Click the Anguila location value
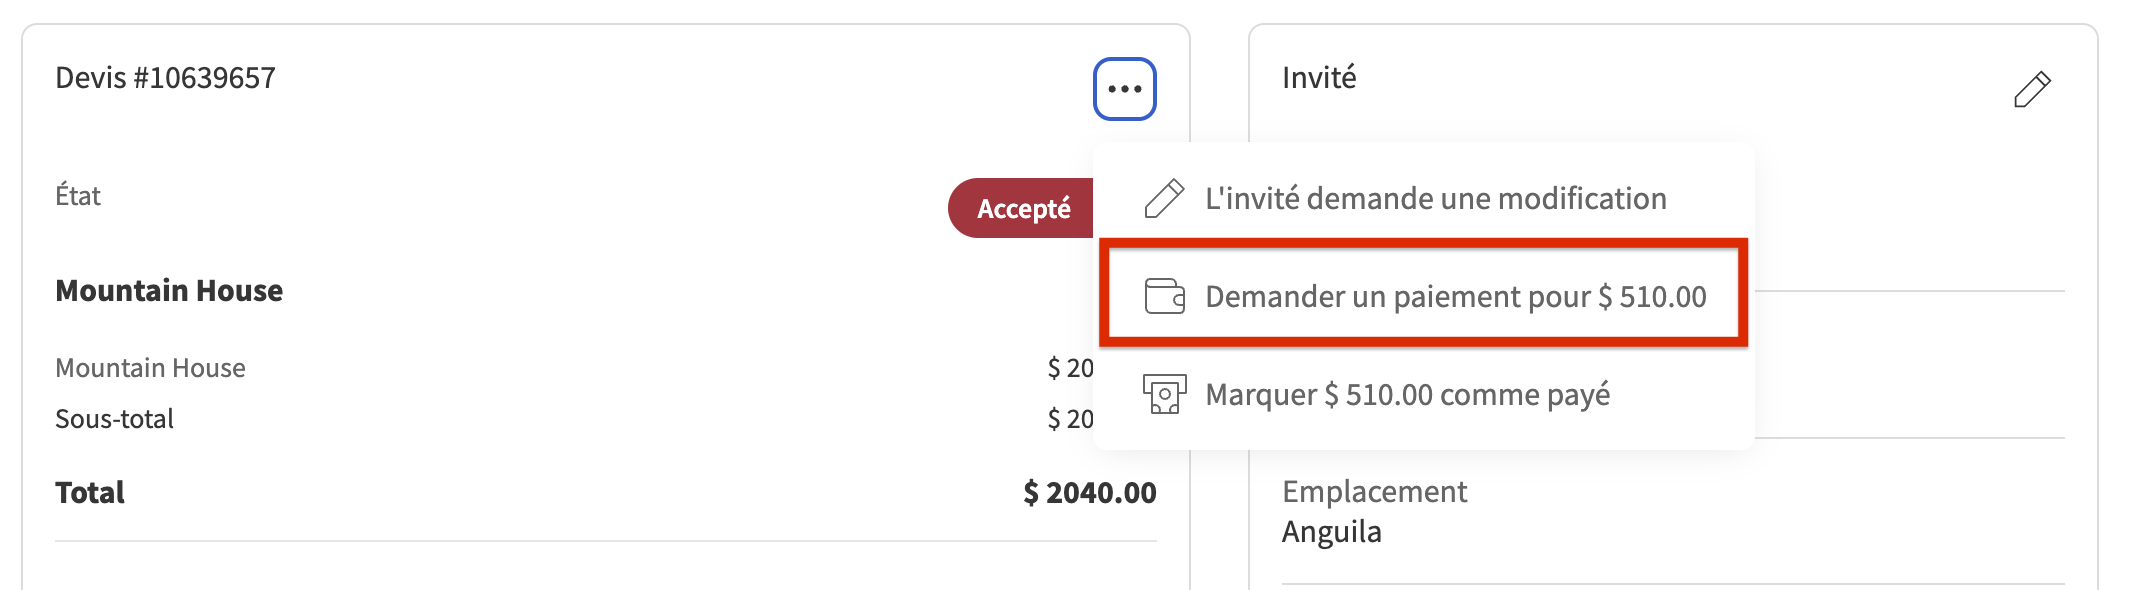Image resolution: width=2156 pixels, height=590 pixels. [1331, 532]
